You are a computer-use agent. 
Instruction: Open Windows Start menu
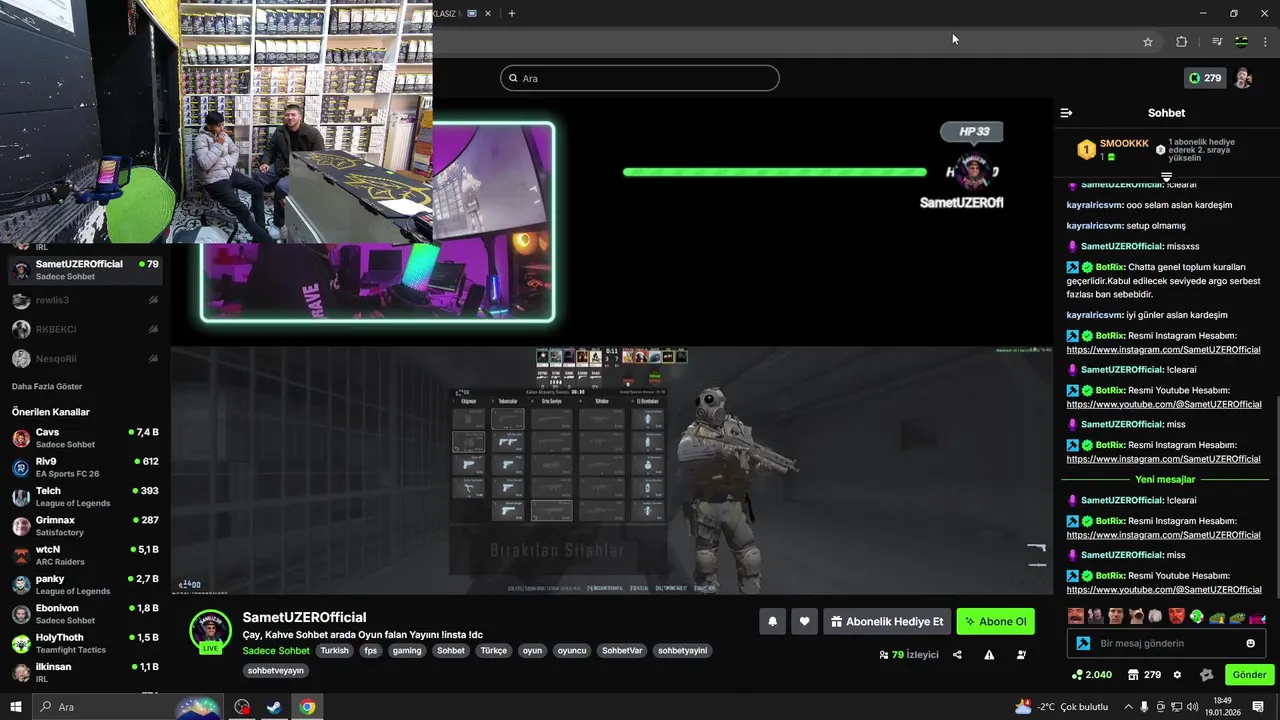tap(15, 707)
